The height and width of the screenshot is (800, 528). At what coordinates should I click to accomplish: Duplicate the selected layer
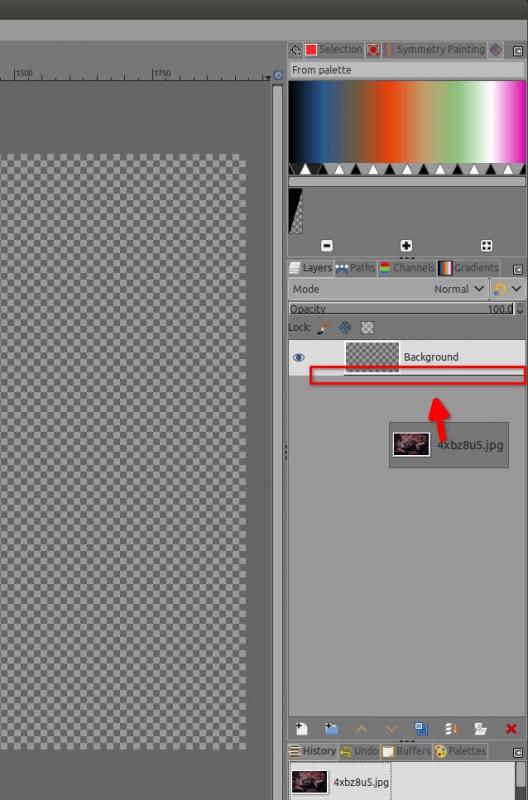pos(421,728)
